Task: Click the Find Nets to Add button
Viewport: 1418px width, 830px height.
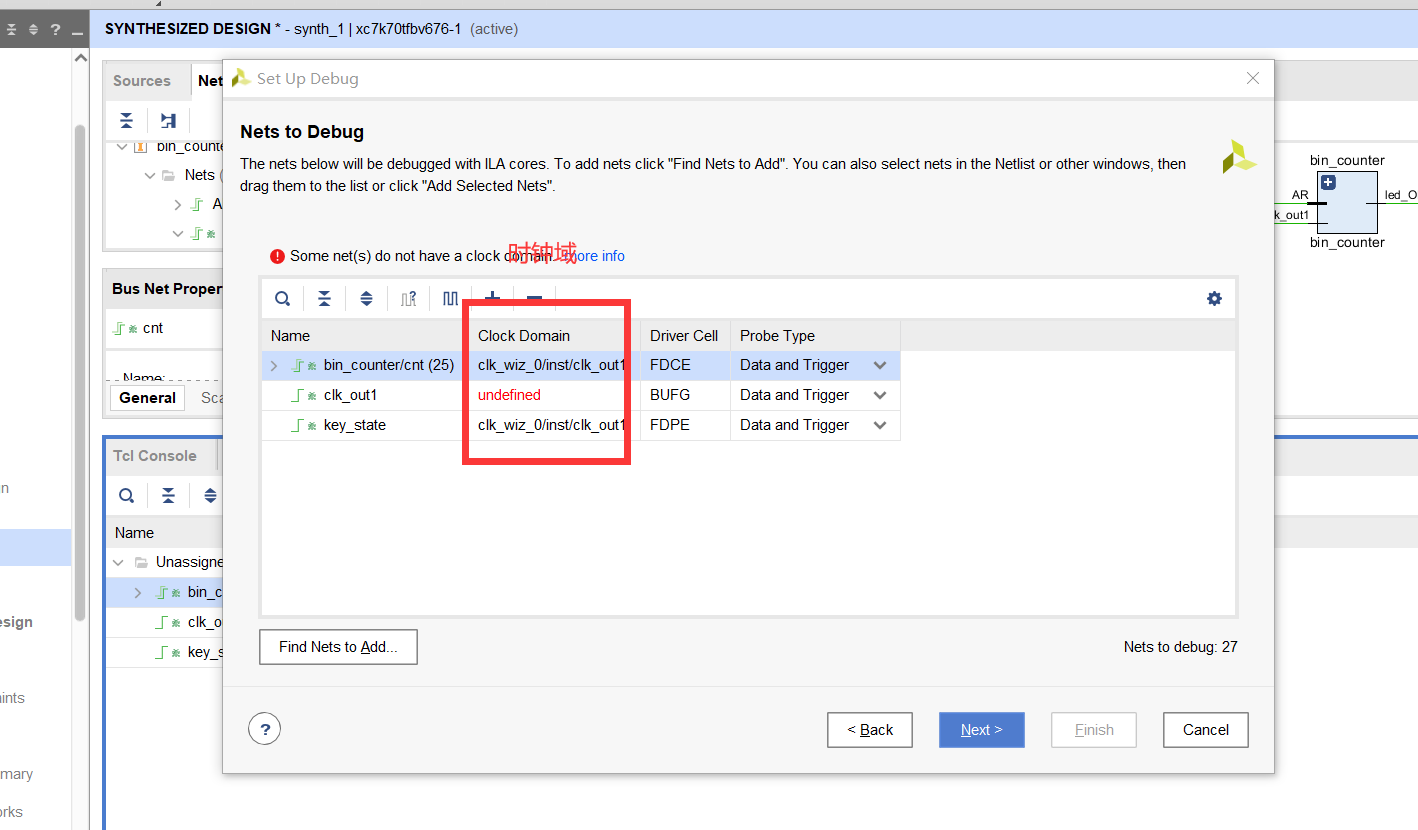Action: click(x=338, y=647)
